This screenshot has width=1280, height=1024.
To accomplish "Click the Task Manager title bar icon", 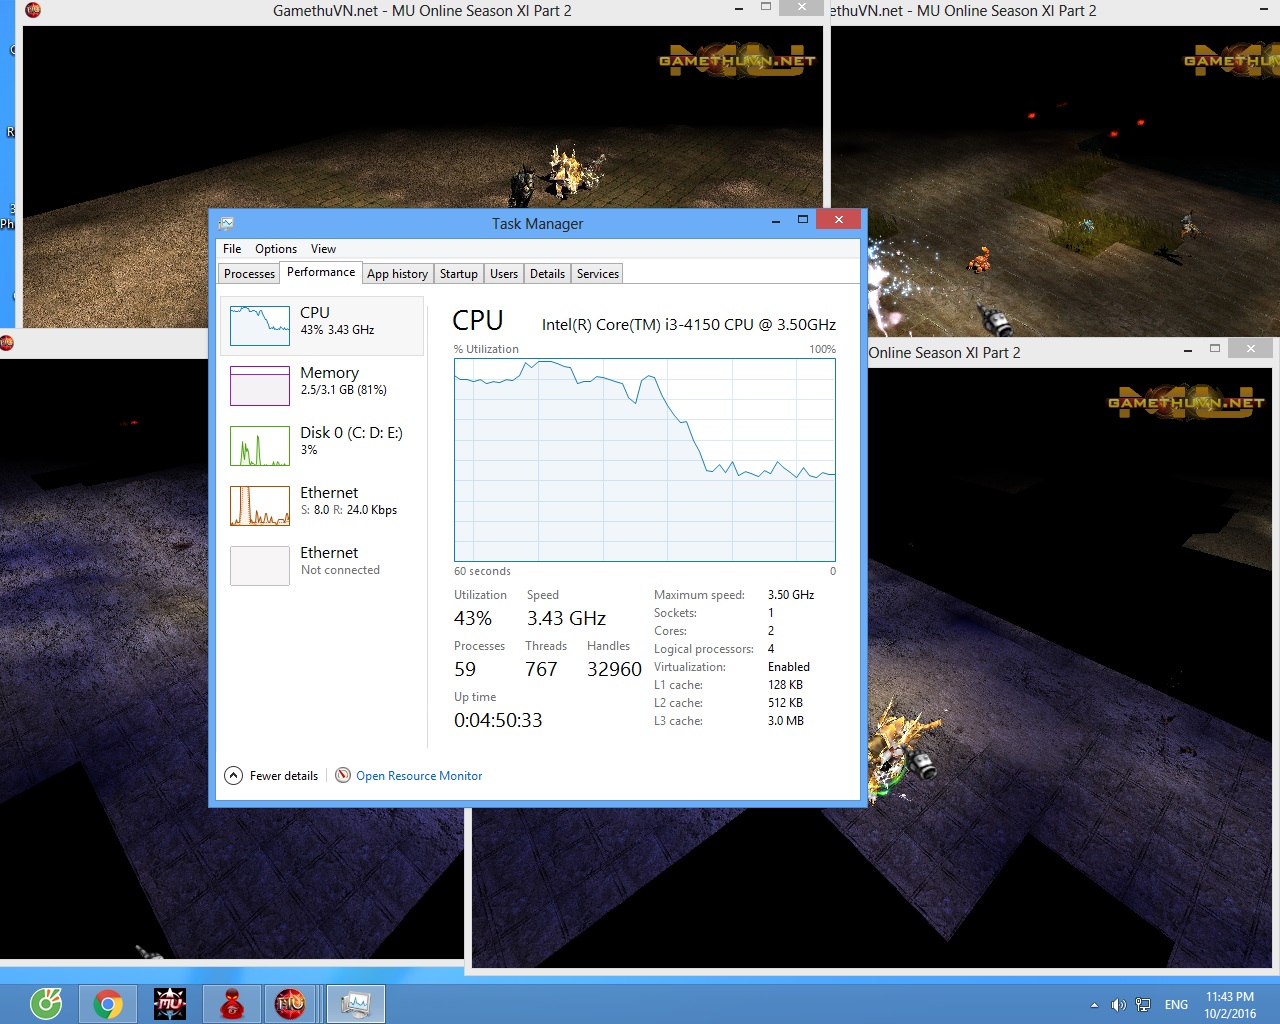I will pyautogui.click(x=227, y=223).
